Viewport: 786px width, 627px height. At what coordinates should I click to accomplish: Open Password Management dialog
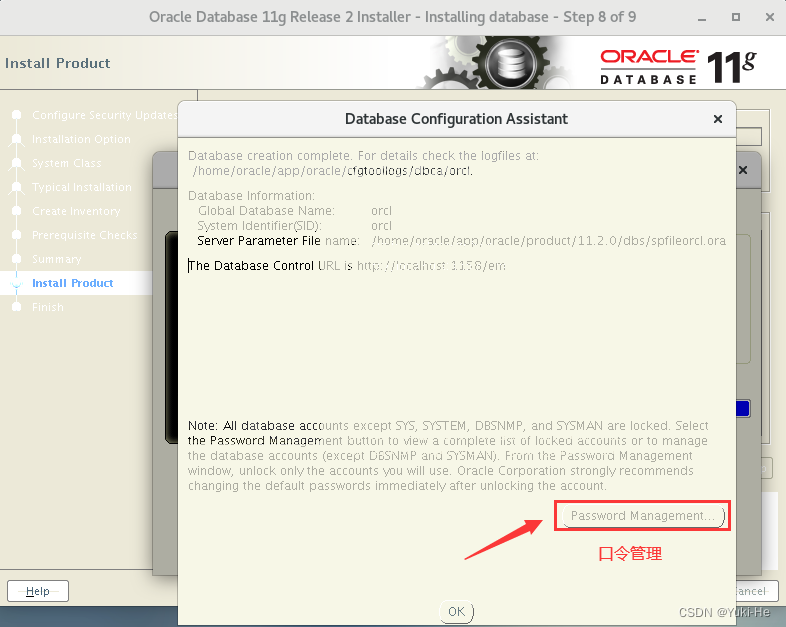pos(644,516)
